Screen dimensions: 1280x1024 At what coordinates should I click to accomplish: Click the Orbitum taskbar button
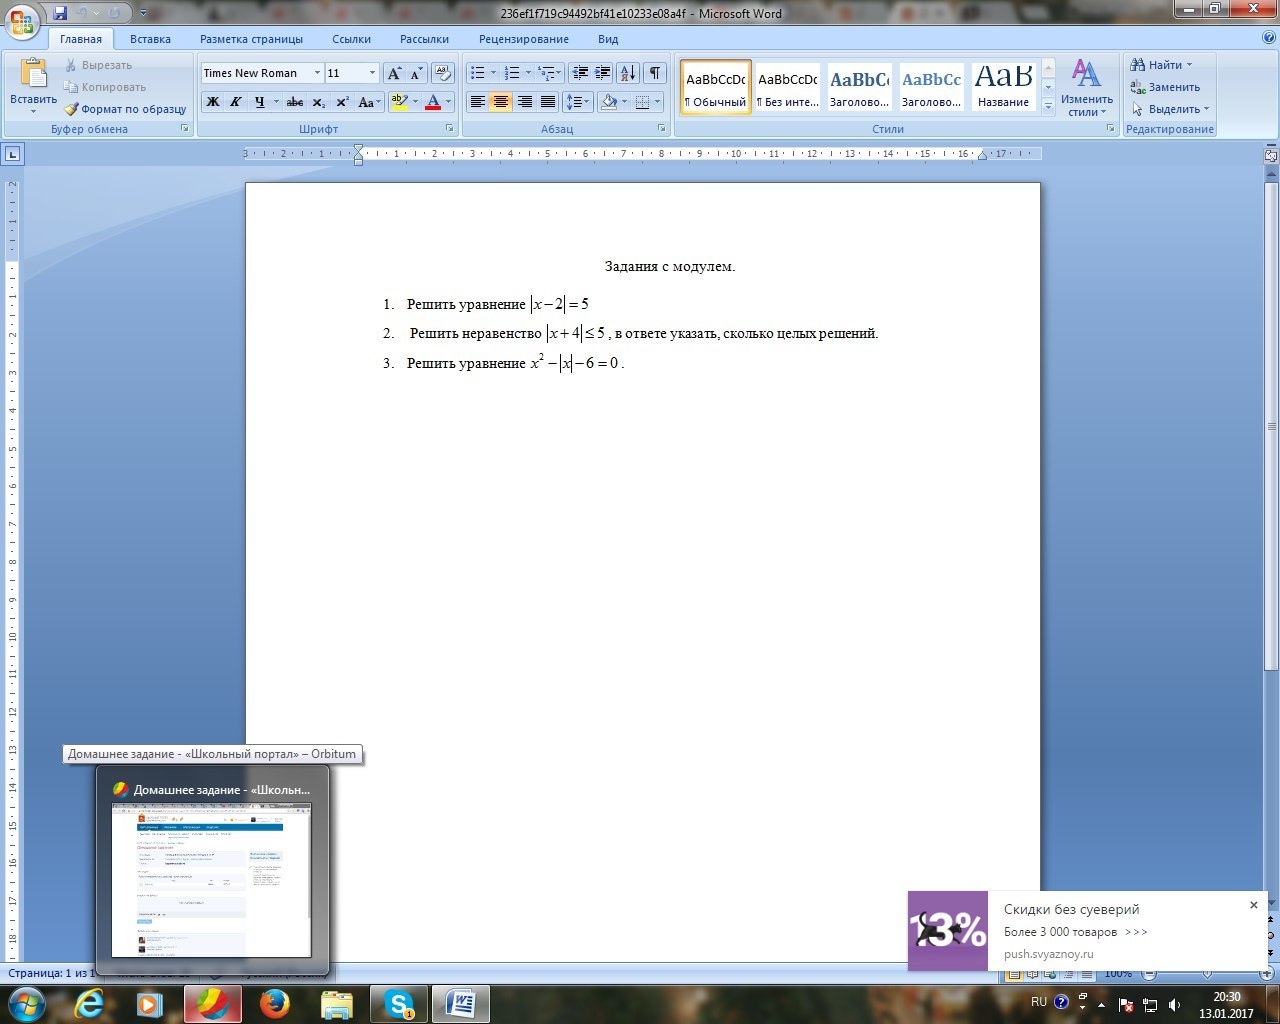click(x=213, y=1003)
